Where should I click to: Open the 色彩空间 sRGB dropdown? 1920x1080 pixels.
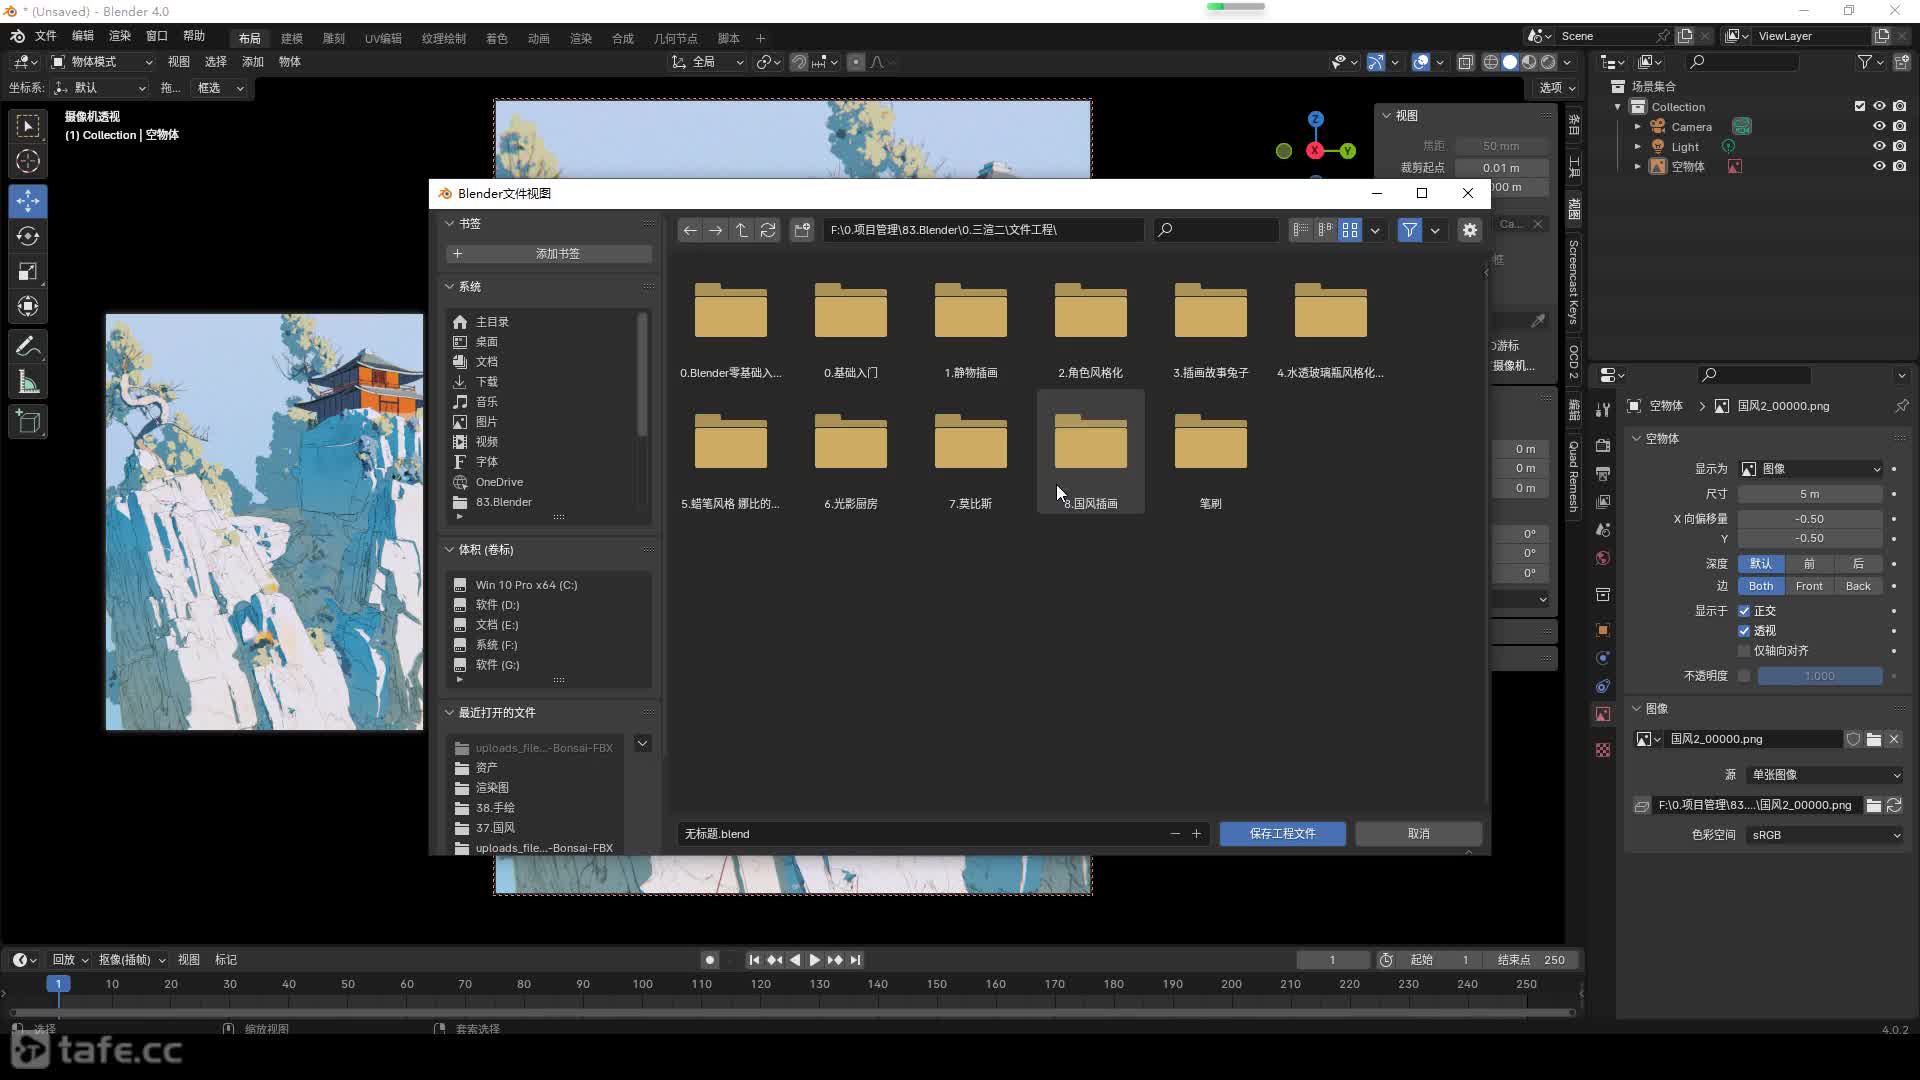tap(1825, 835)
